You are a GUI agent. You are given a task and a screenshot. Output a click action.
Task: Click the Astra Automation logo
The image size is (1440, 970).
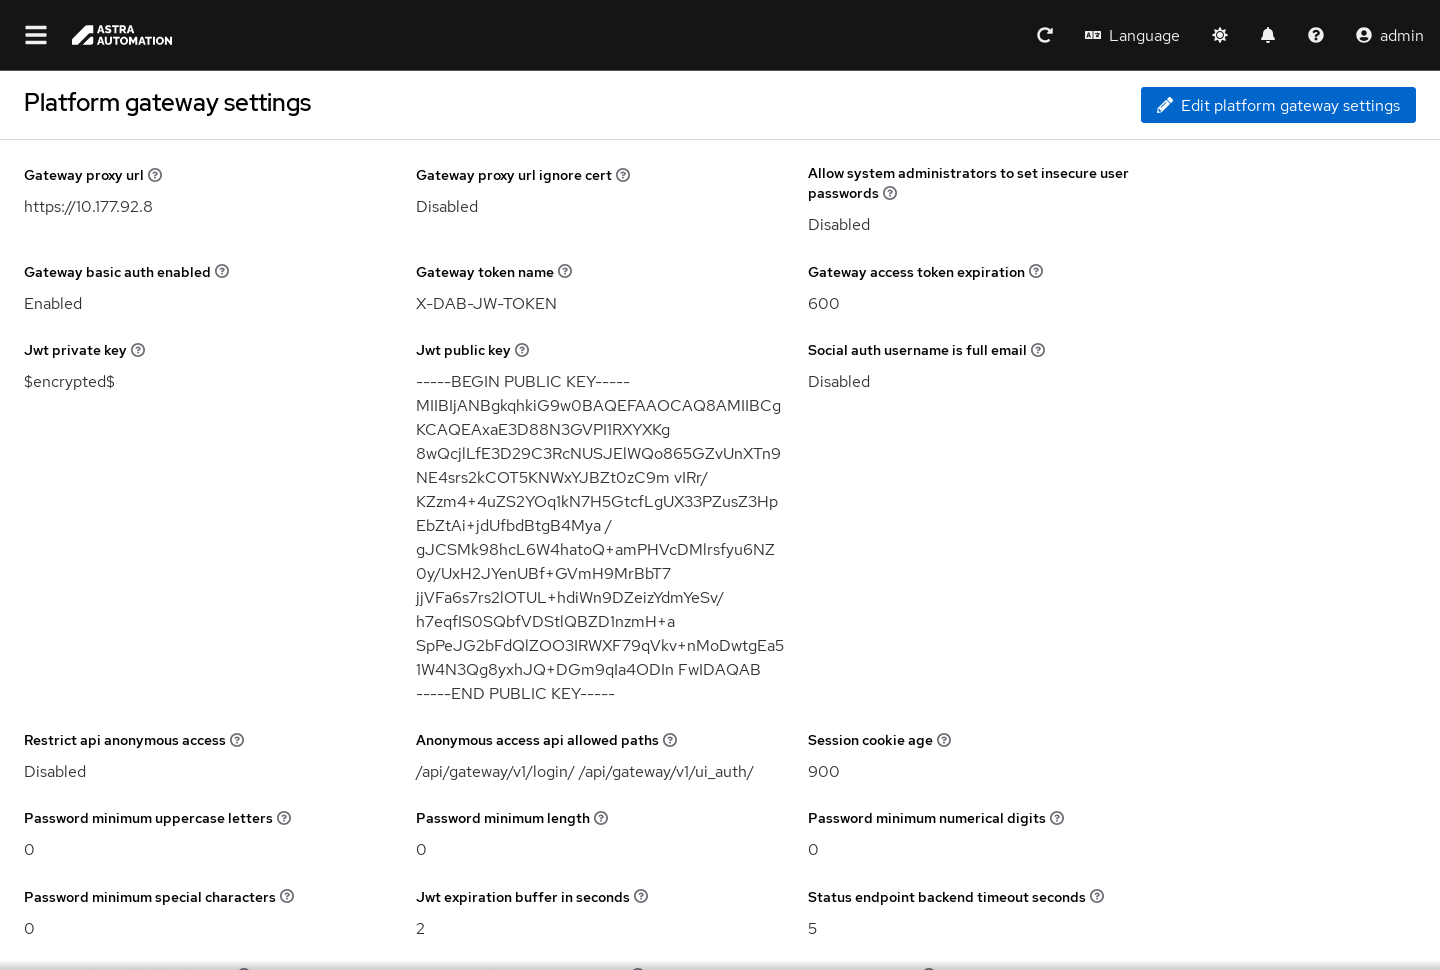tap(122, 35)
